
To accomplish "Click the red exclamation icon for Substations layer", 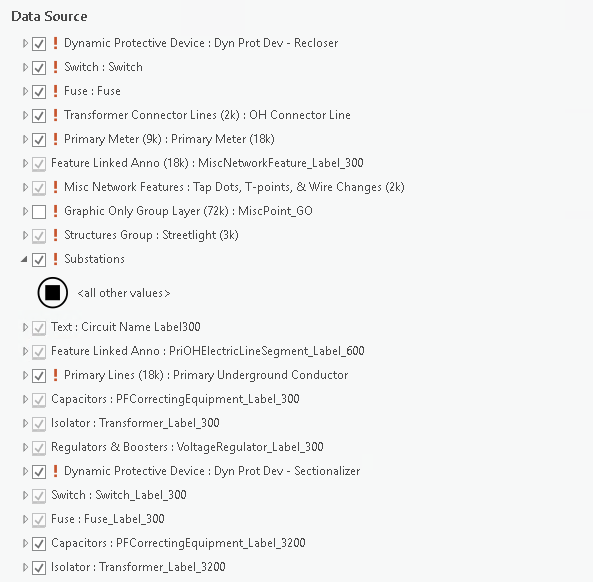I will tap(55, 259).
